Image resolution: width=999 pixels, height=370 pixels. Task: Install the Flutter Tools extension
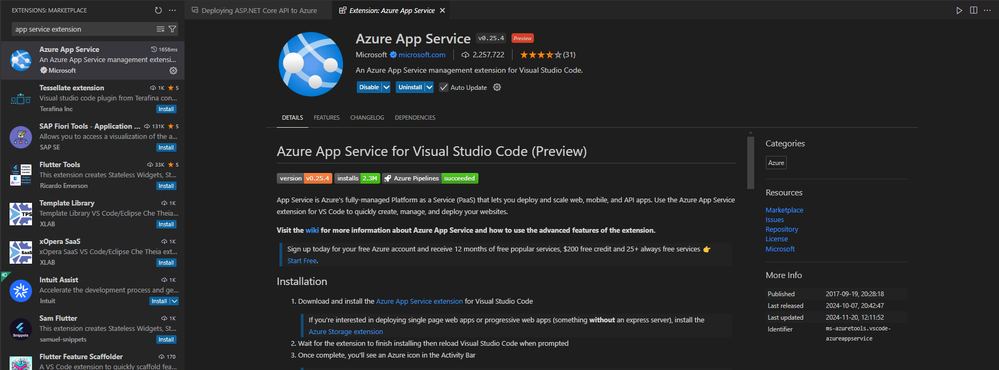(x=166, y=186)
